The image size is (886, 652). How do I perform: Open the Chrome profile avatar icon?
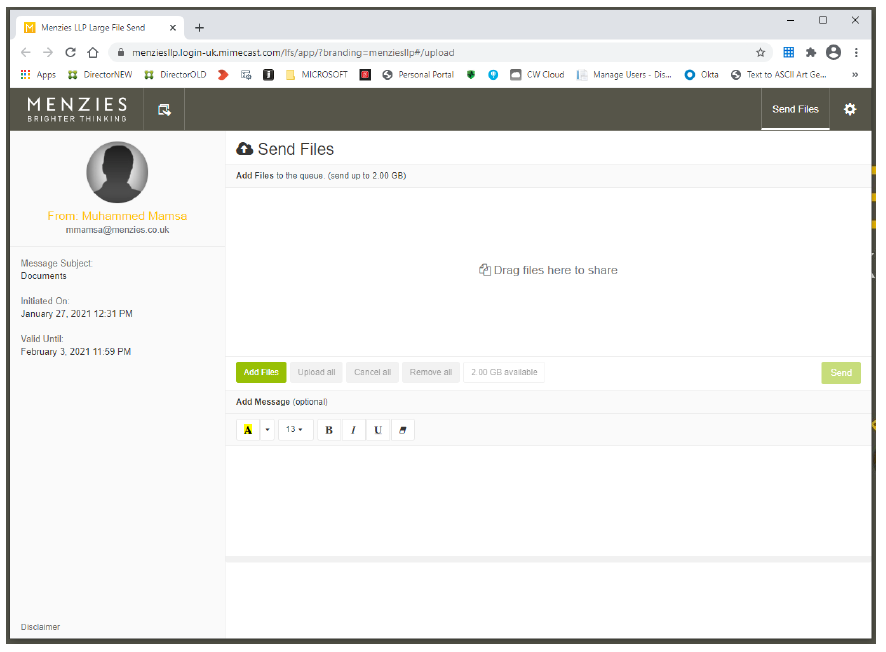click(833, 52)
